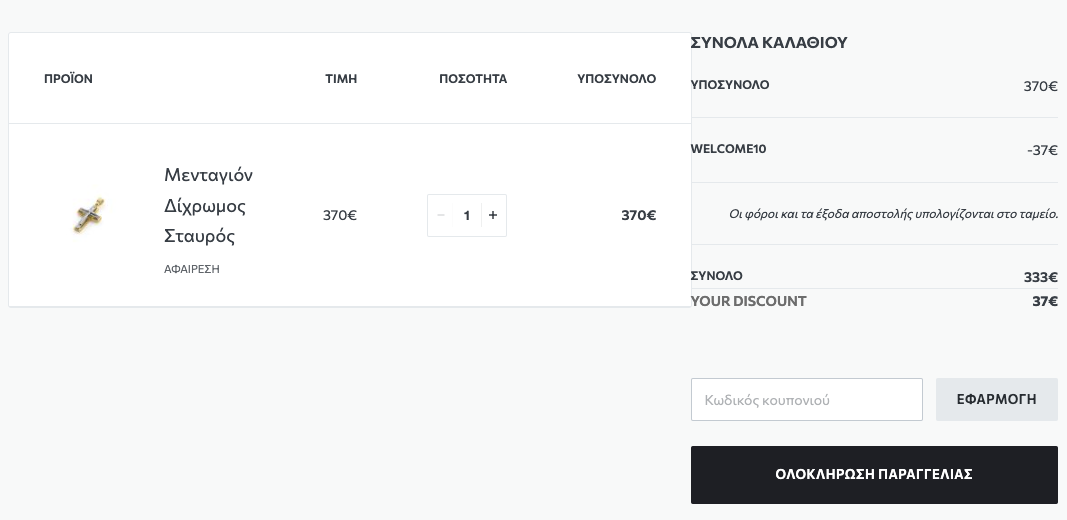Screen dimensions: 1067x520
Task: Click the taxes and shipping note text
Action: [x=893, y=214]
